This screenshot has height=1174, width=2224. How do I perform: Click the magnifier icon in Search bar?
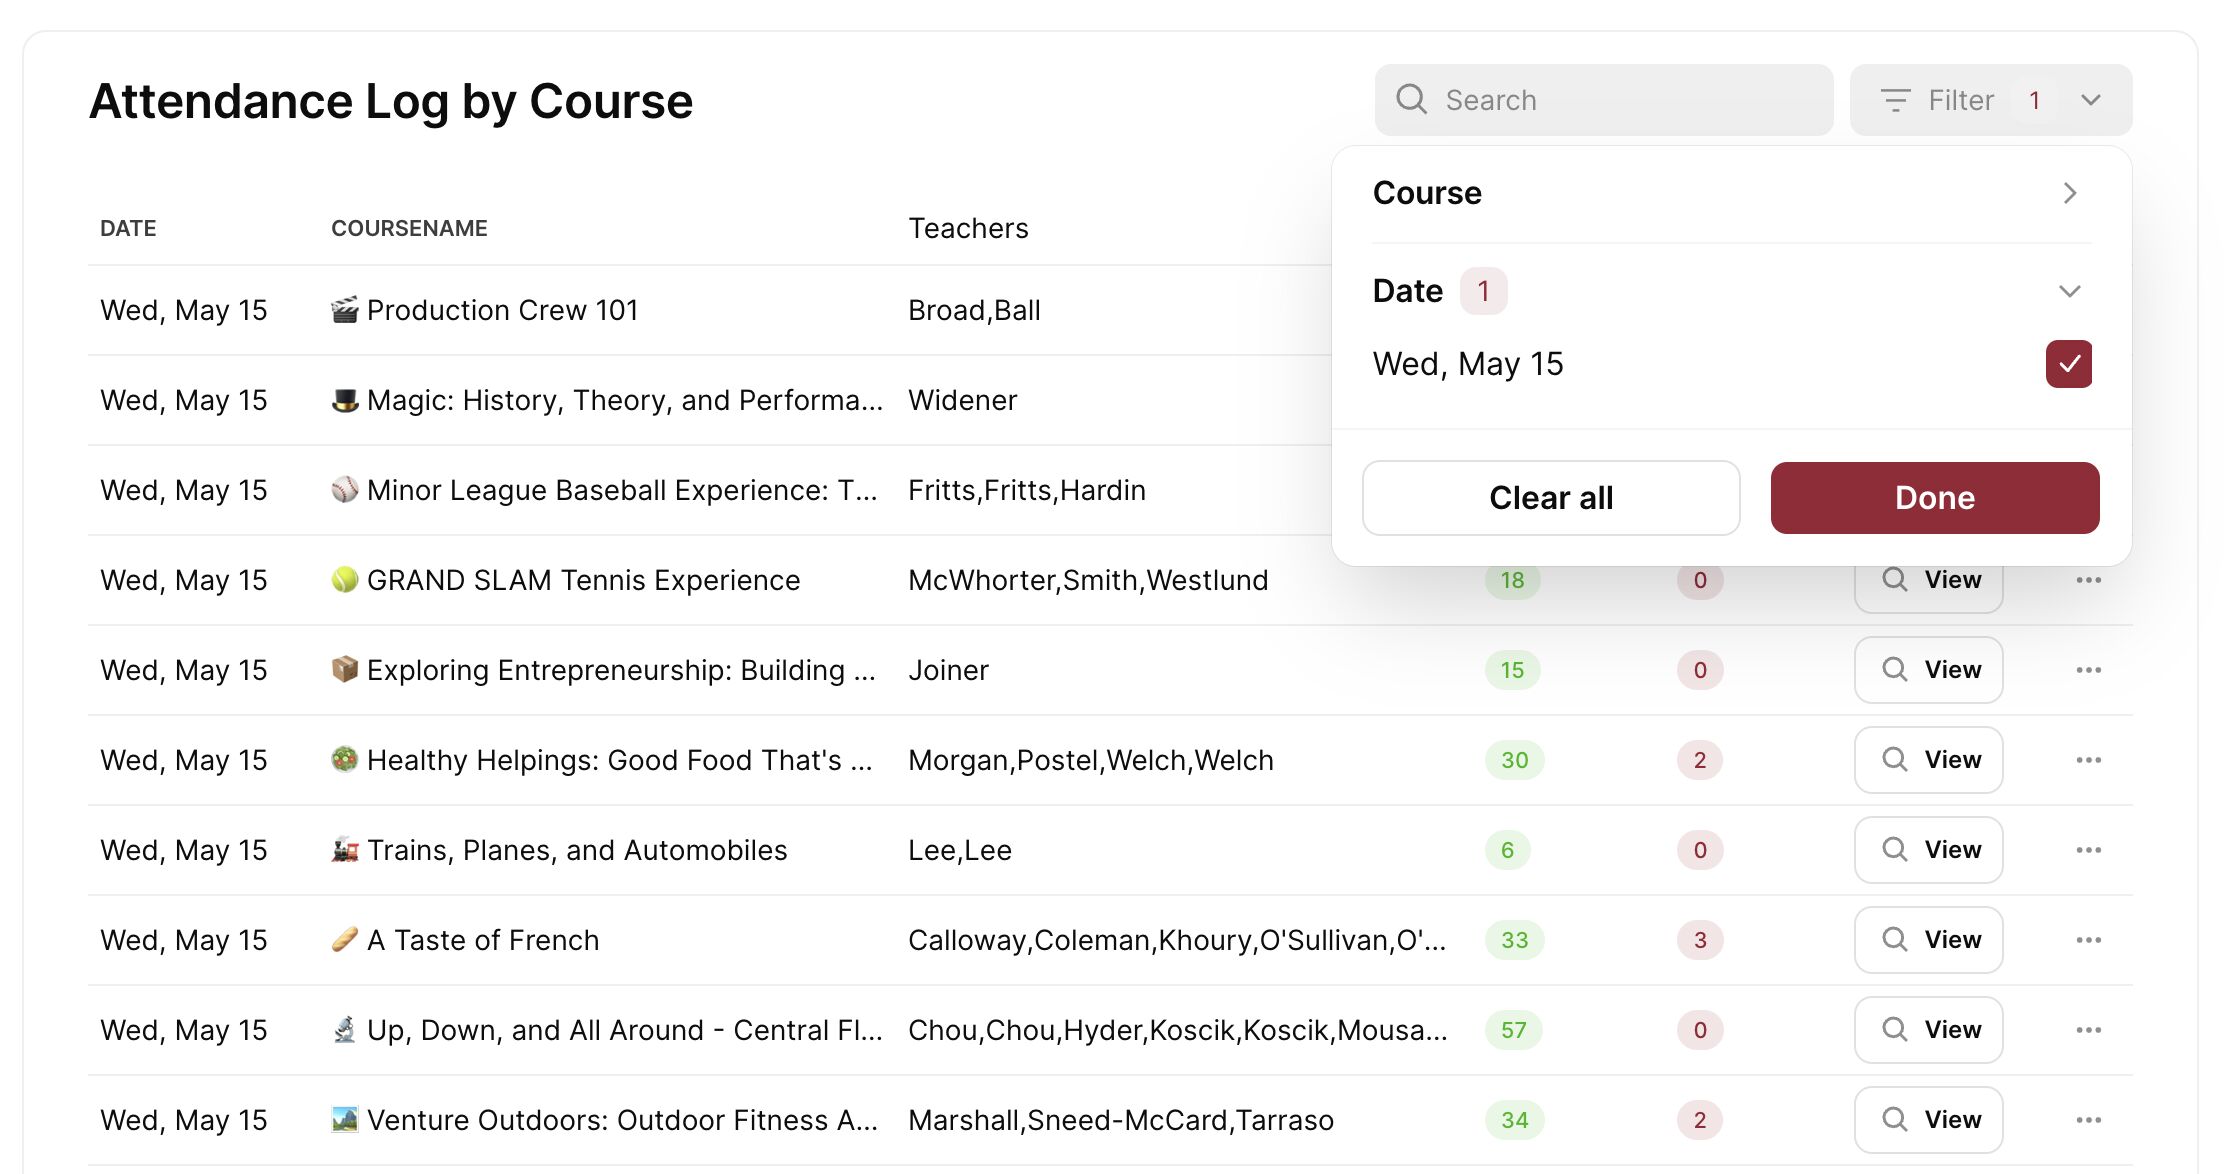point(1411,99)
